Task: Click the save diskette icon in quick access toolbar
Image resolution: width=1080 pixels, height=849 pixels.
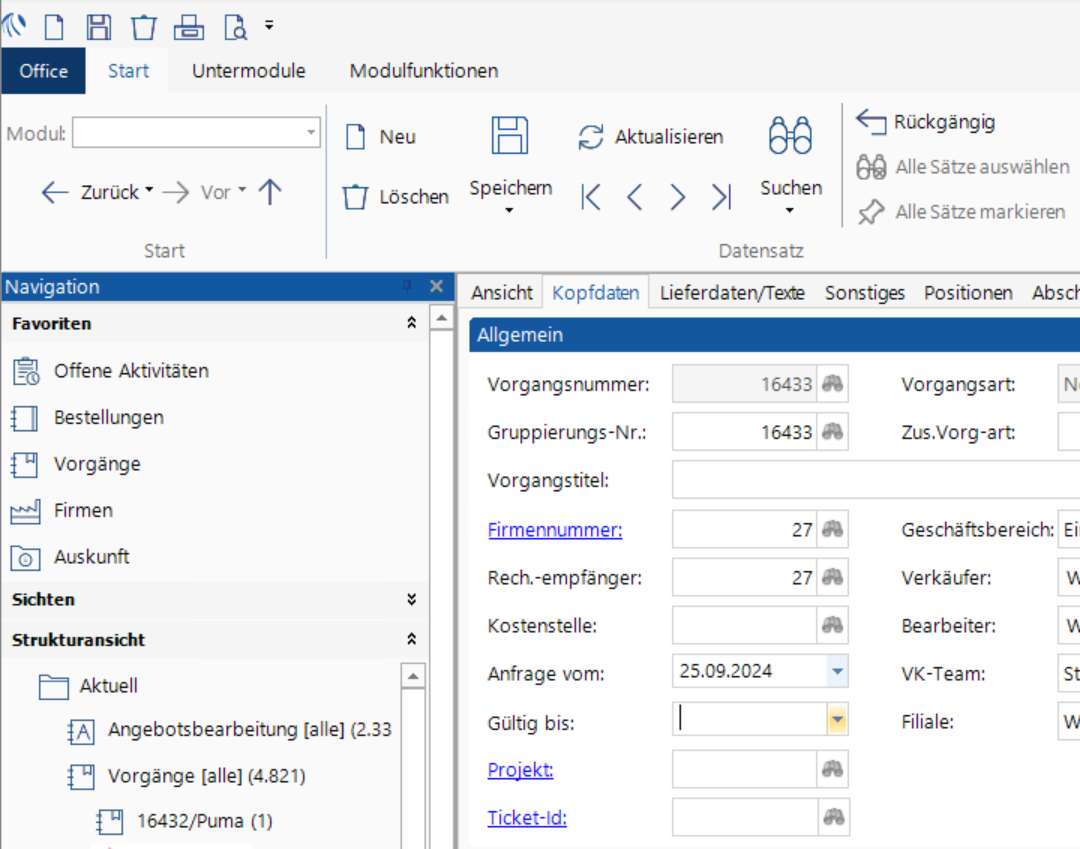Action: click(x=98, y=28)
